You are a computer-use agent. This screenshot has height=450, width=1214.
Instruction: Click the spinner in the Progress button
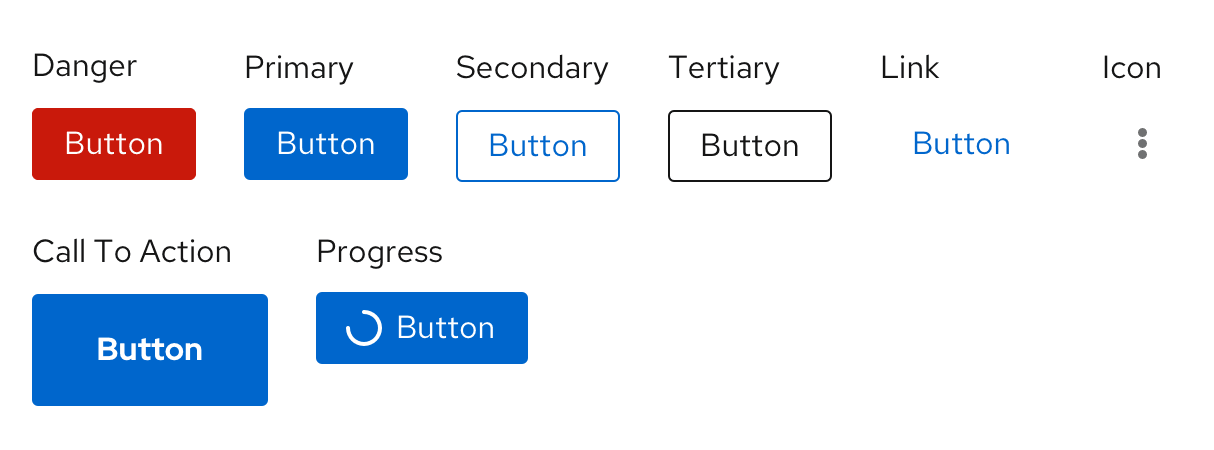363,328
